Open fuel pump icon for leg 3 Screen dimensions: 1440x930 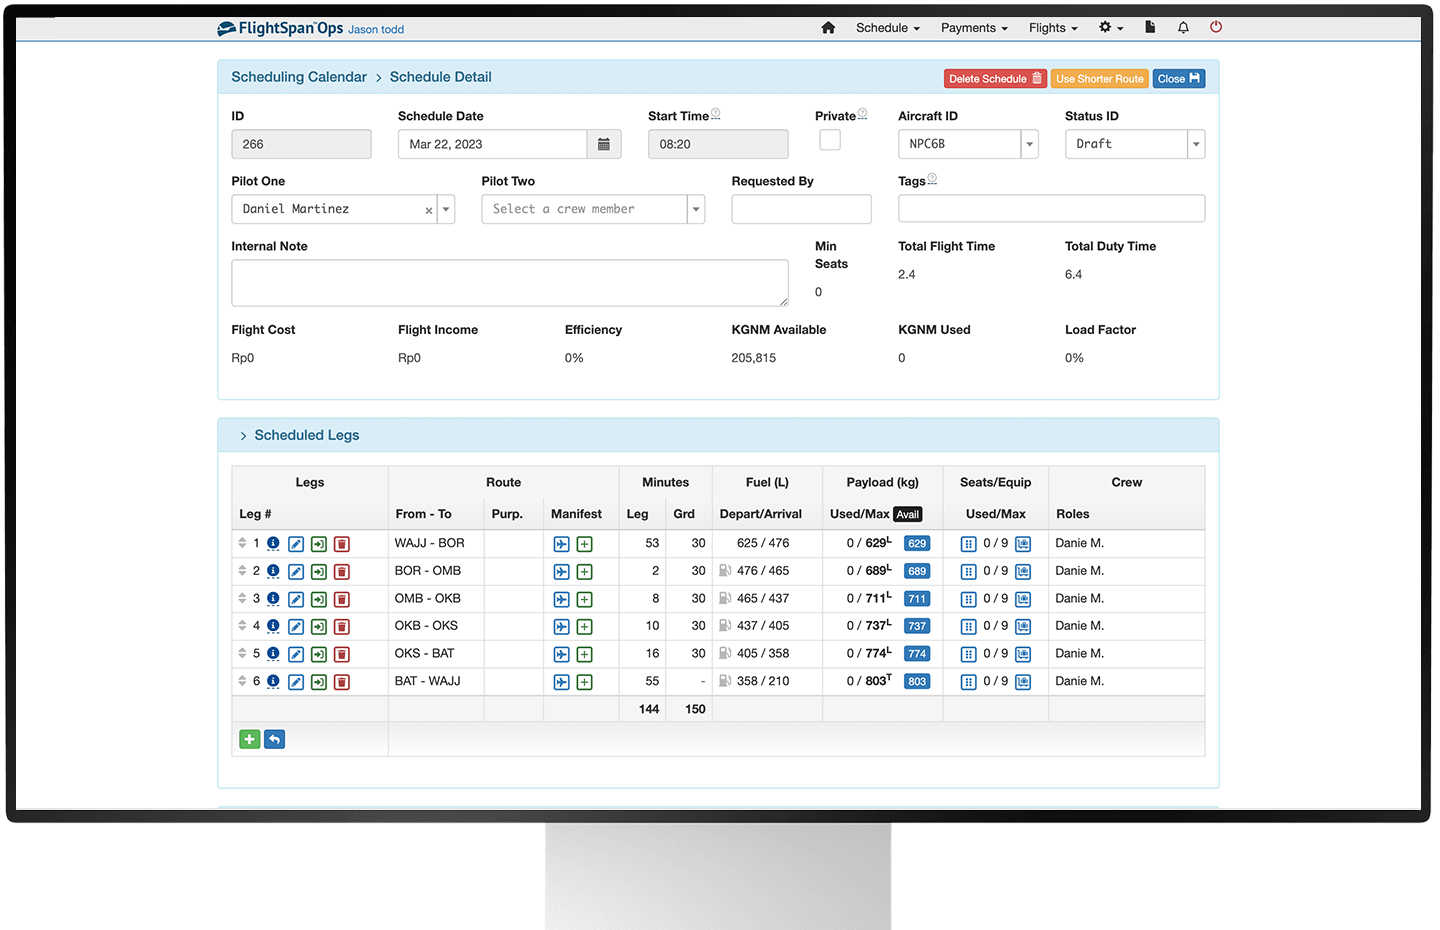point(725,598)
